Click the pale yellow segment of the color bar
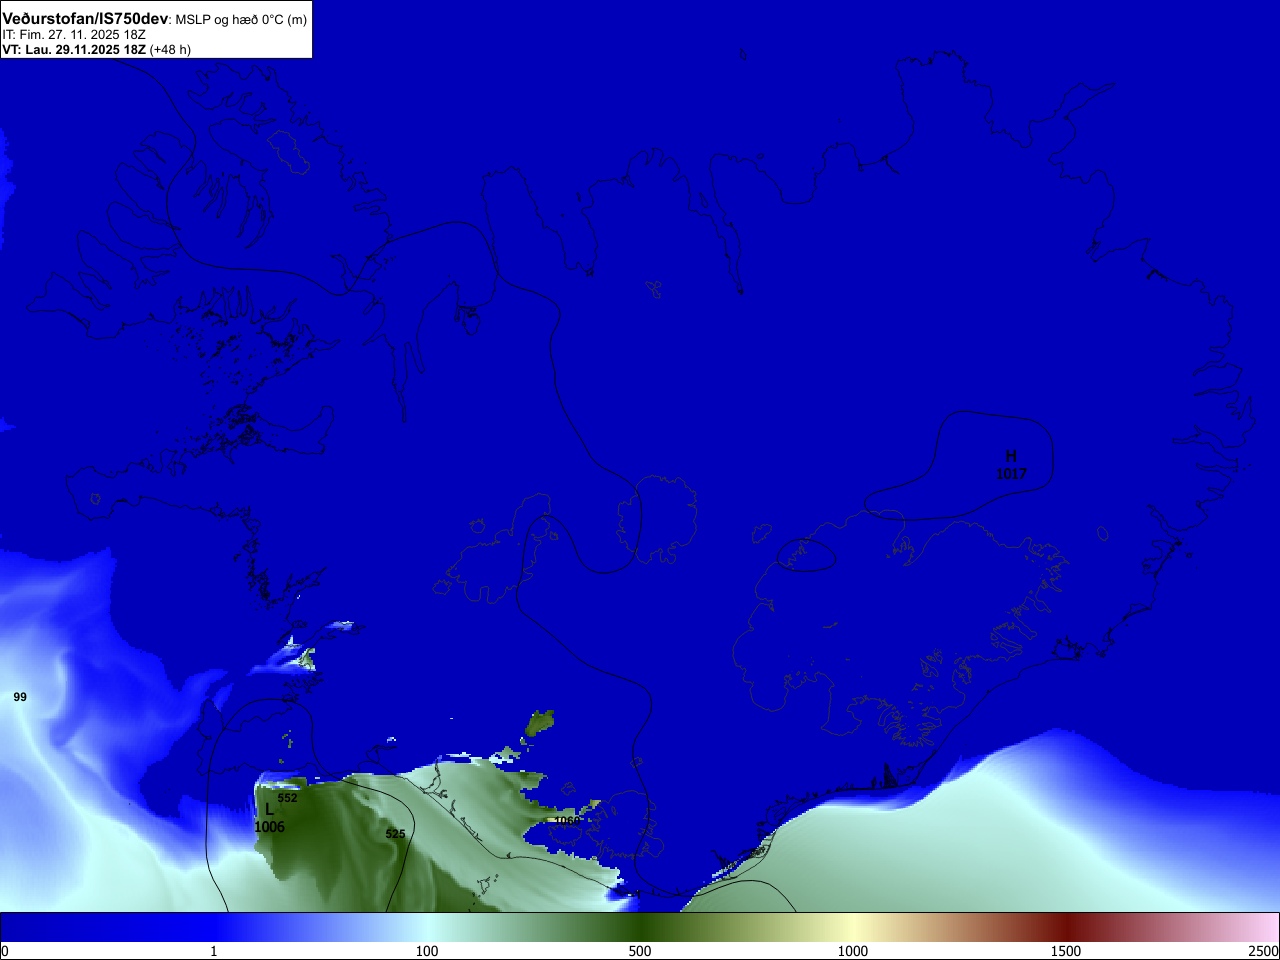This screenshot has width=1280, height=960. [853, 928]
